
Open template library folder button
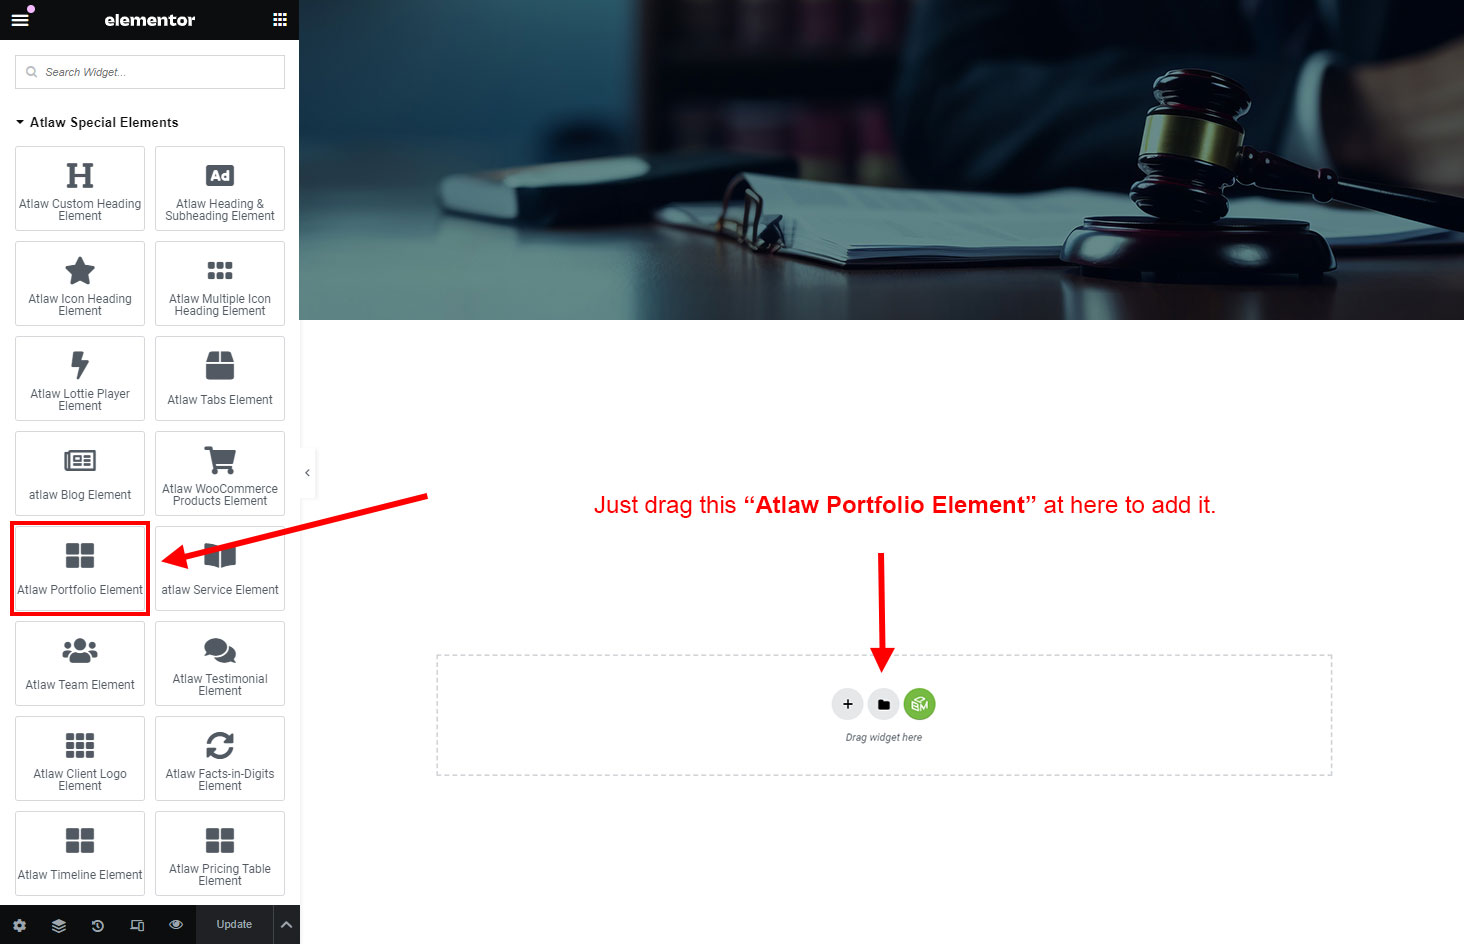[x=884, y=704]
